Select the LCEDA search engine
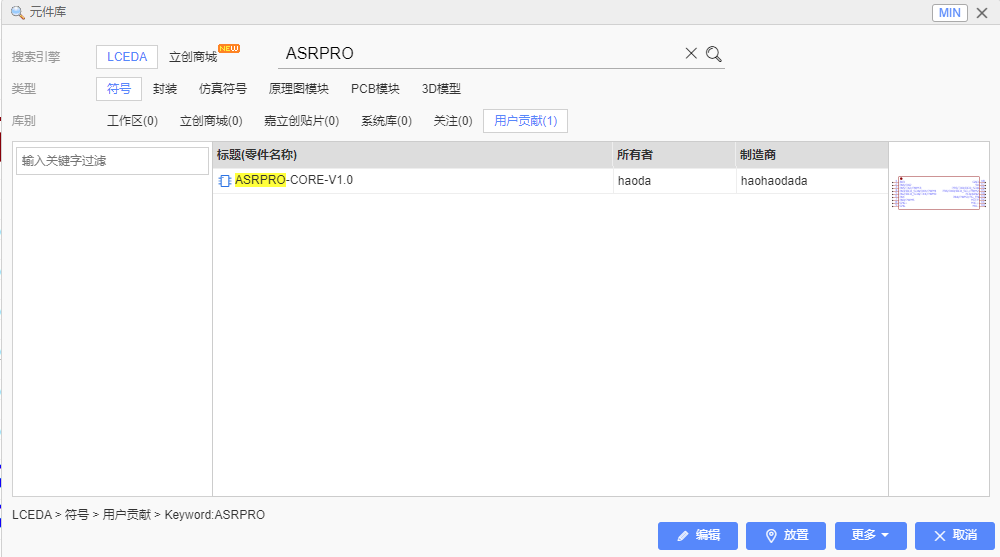Image resolution: width=1000 pixels, height=557 pixels. [x=127, y=57]
